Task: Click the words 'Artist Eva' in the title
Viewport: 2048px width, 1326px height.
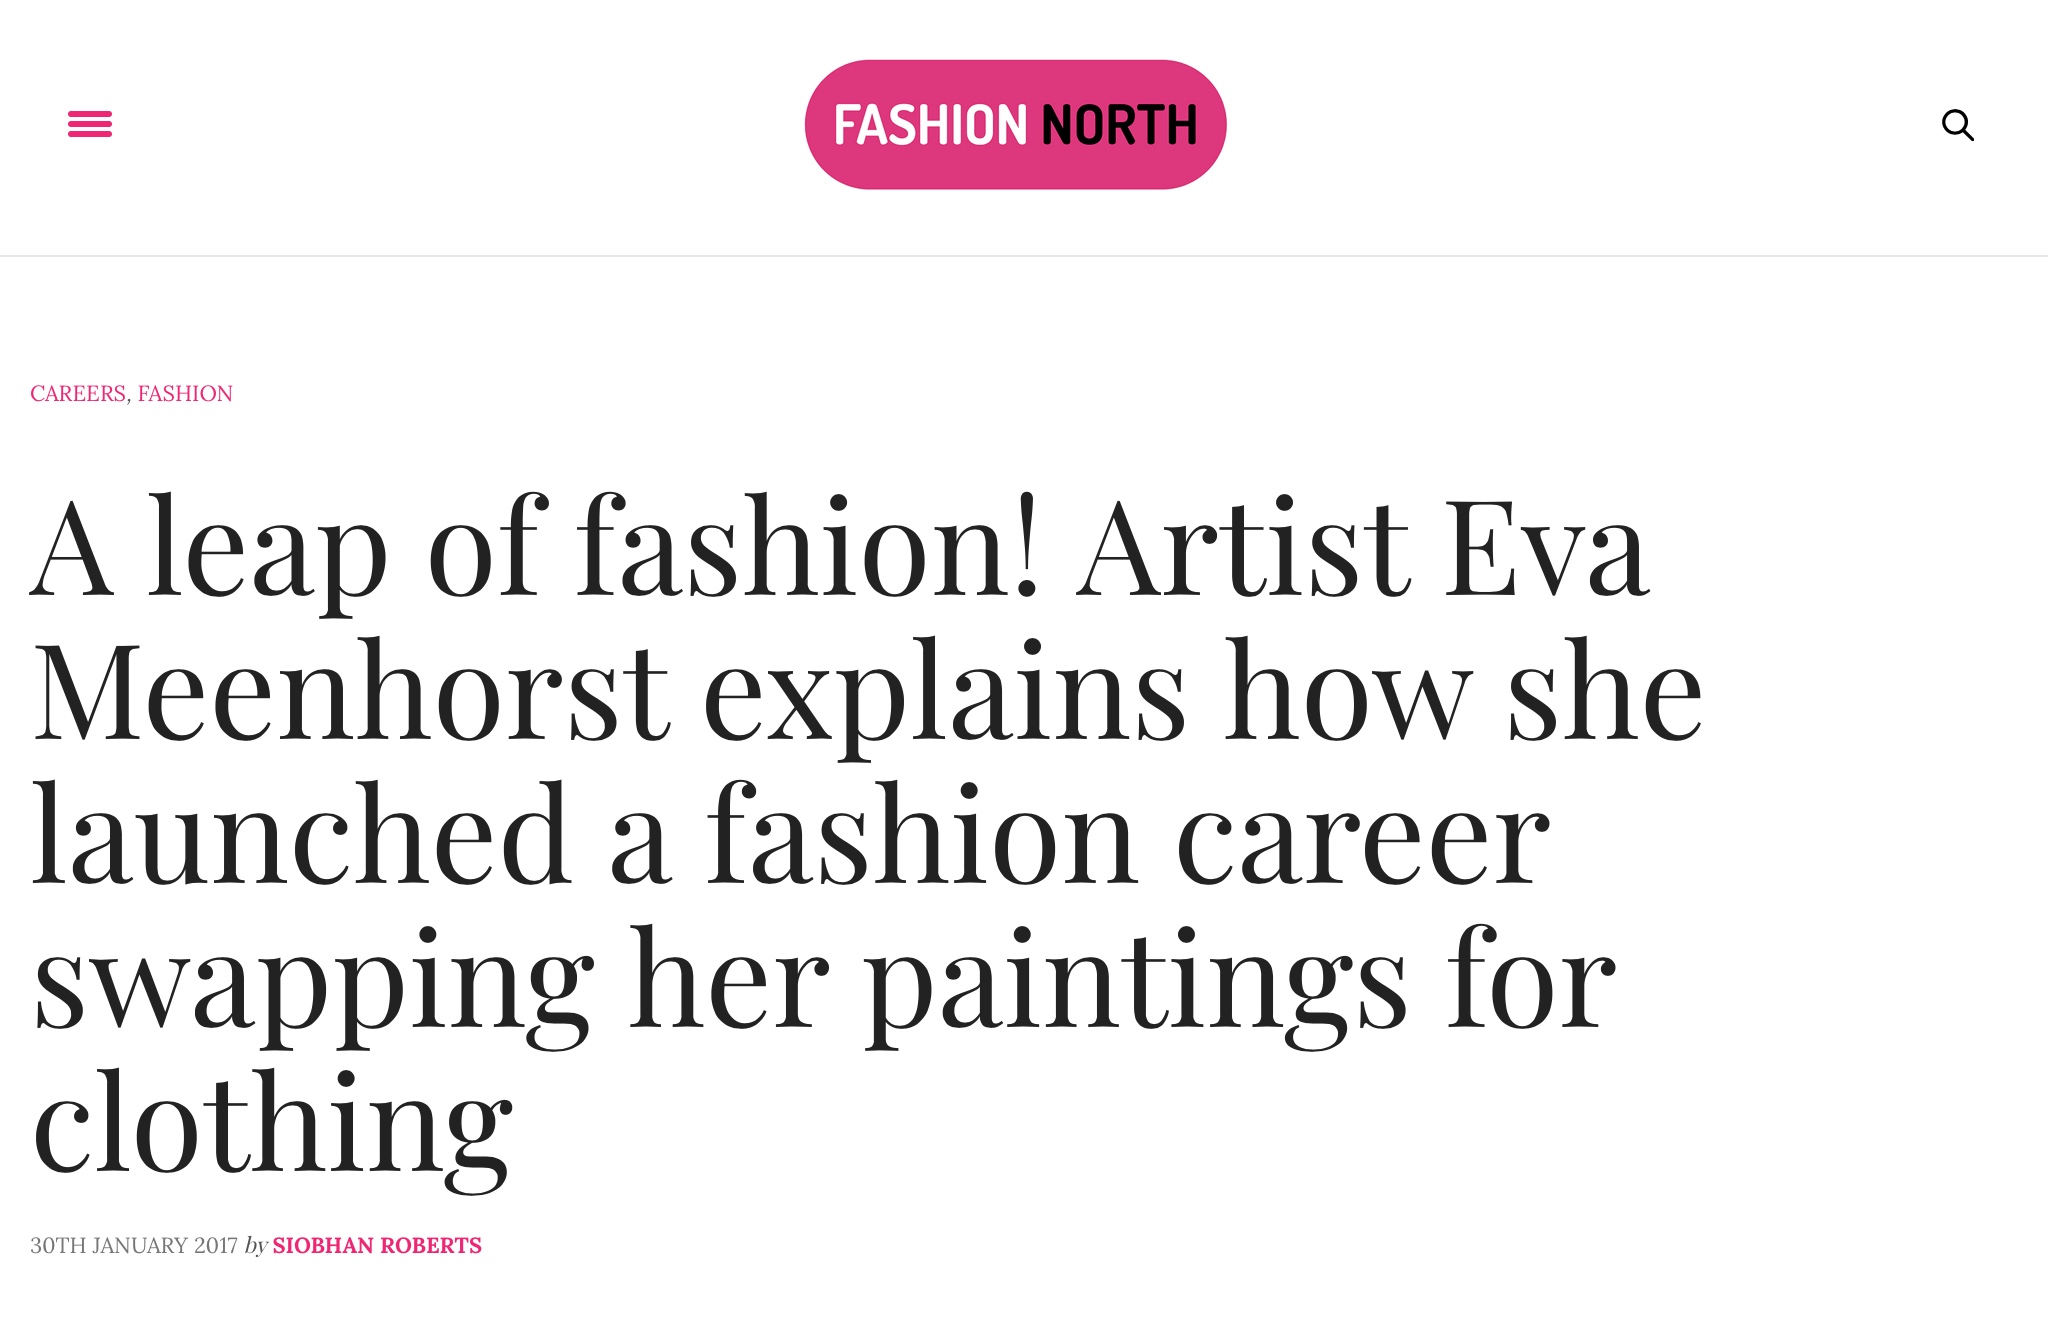Action: click(1362, 550)
